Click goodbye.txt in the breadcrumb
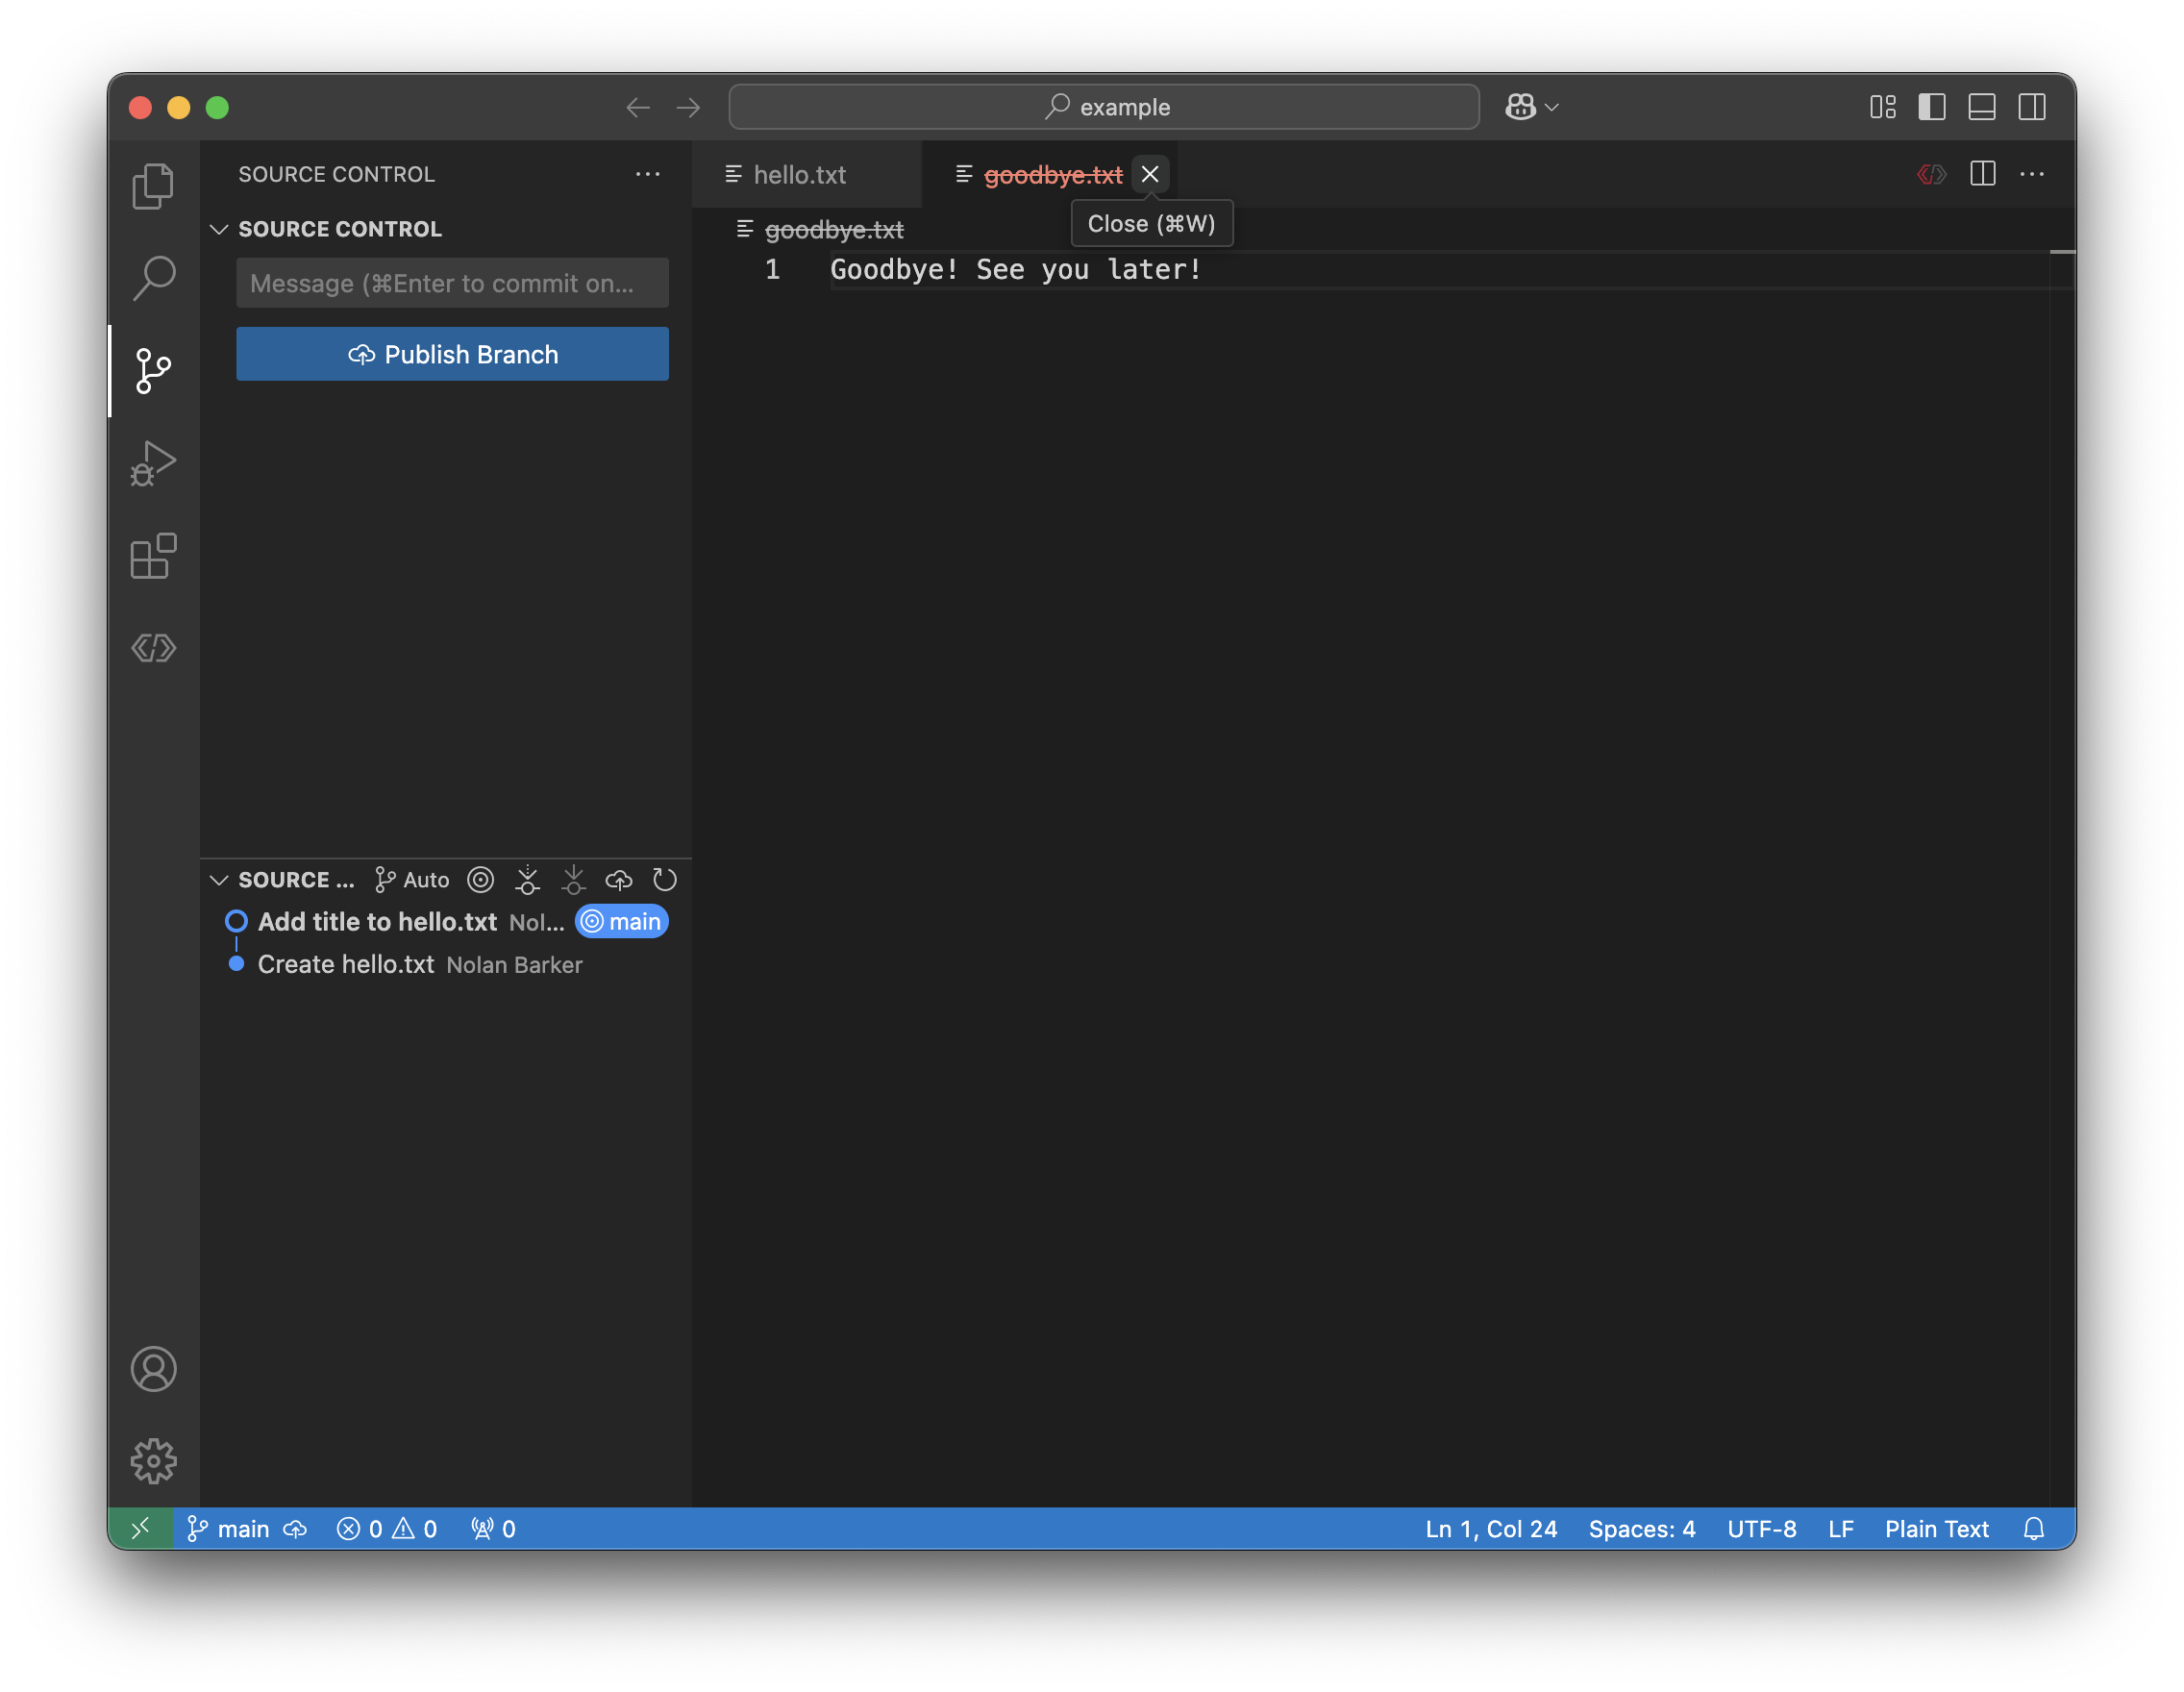Screen dimensions: 2184x1692 (x=834, y=230)
